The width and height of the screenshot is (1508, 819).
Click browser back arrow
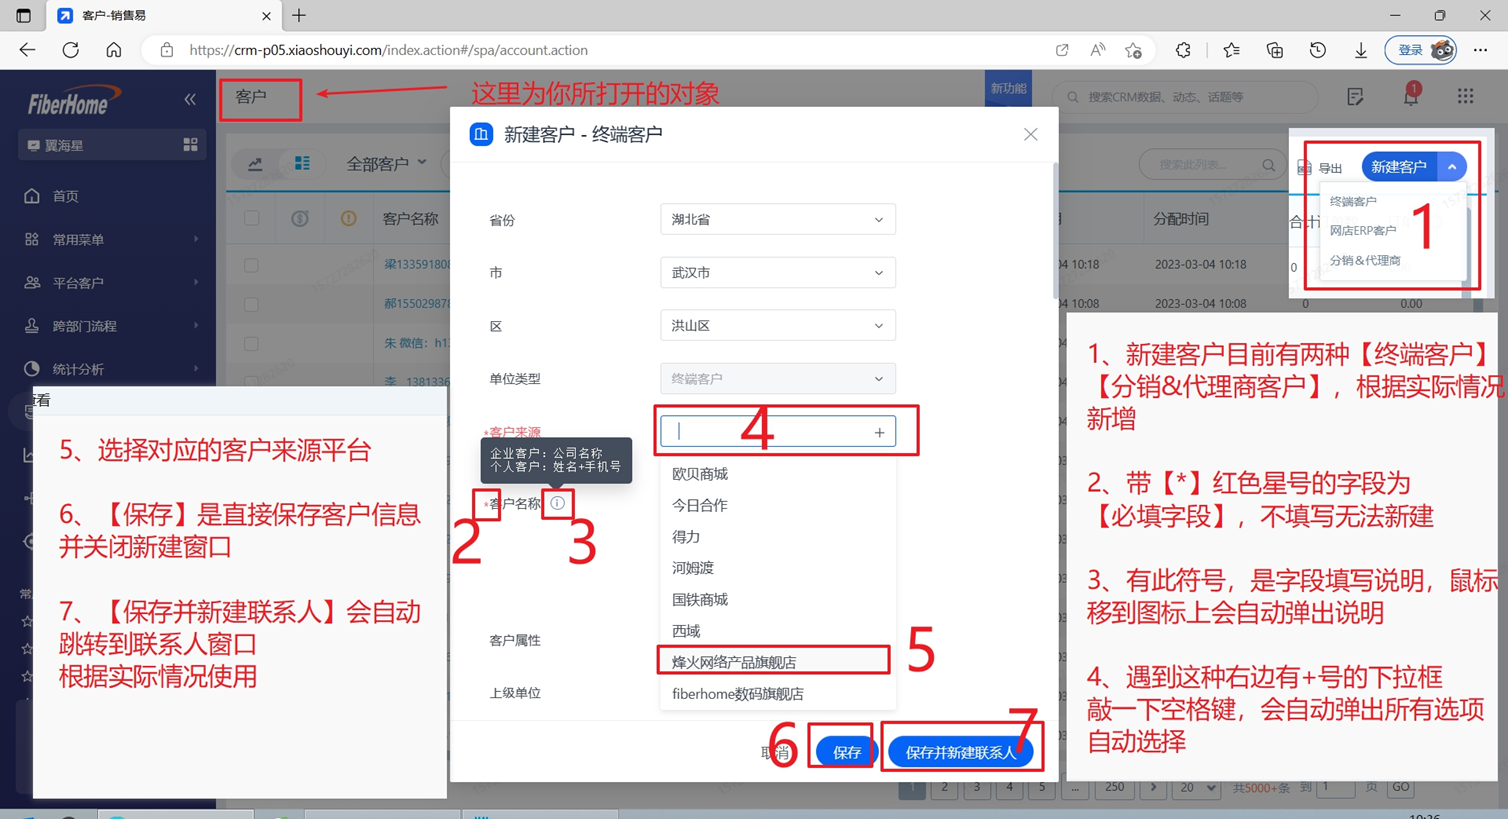click(27, 50)
